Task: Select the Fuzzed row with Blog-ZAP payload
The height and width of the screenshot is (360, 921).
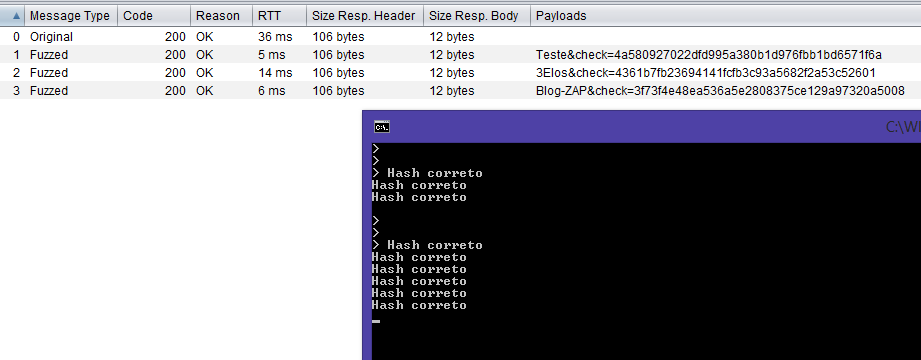Action: (460, 91)
